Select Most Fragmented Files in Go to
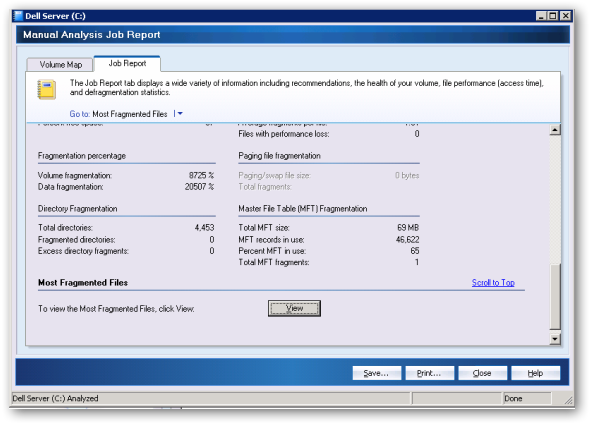Image resolution: width=589 pixels, height=423 pixels. click(x=130, y=114)
